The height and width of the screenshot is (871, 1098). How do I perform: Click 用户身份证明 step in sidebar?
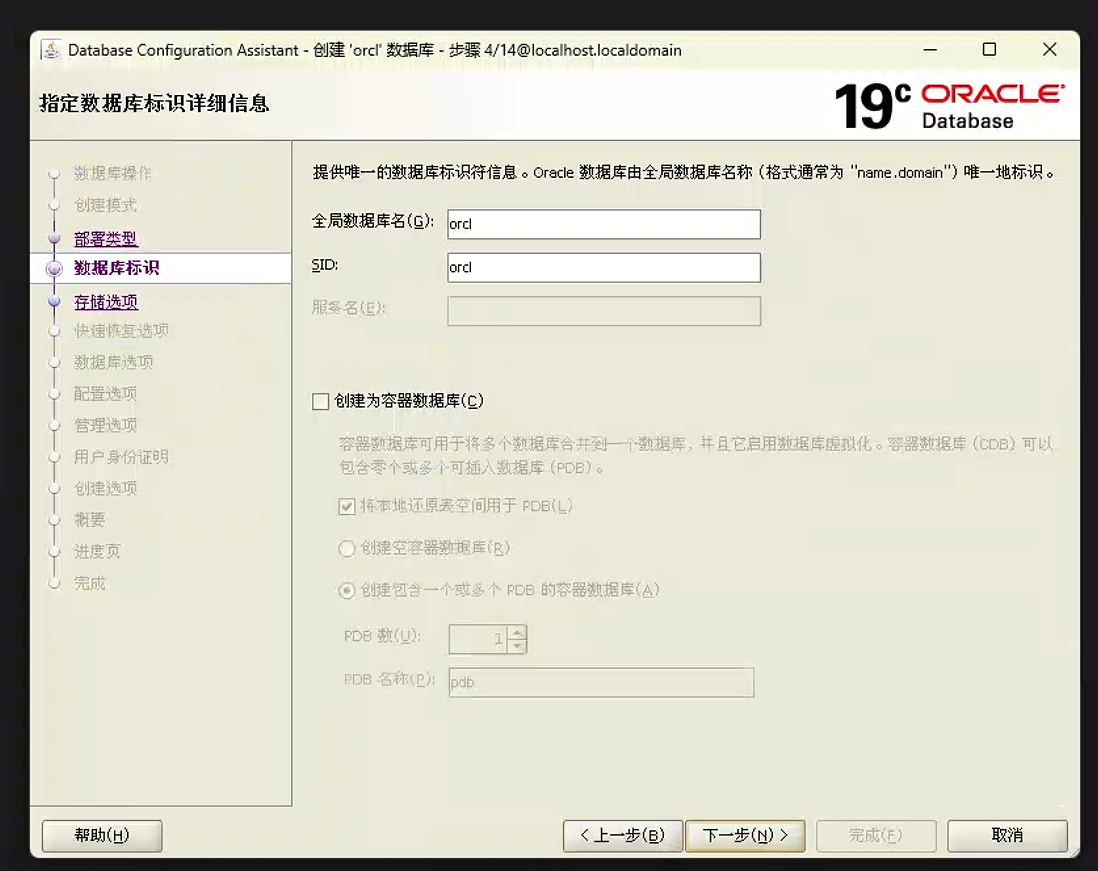coord(121,457)
